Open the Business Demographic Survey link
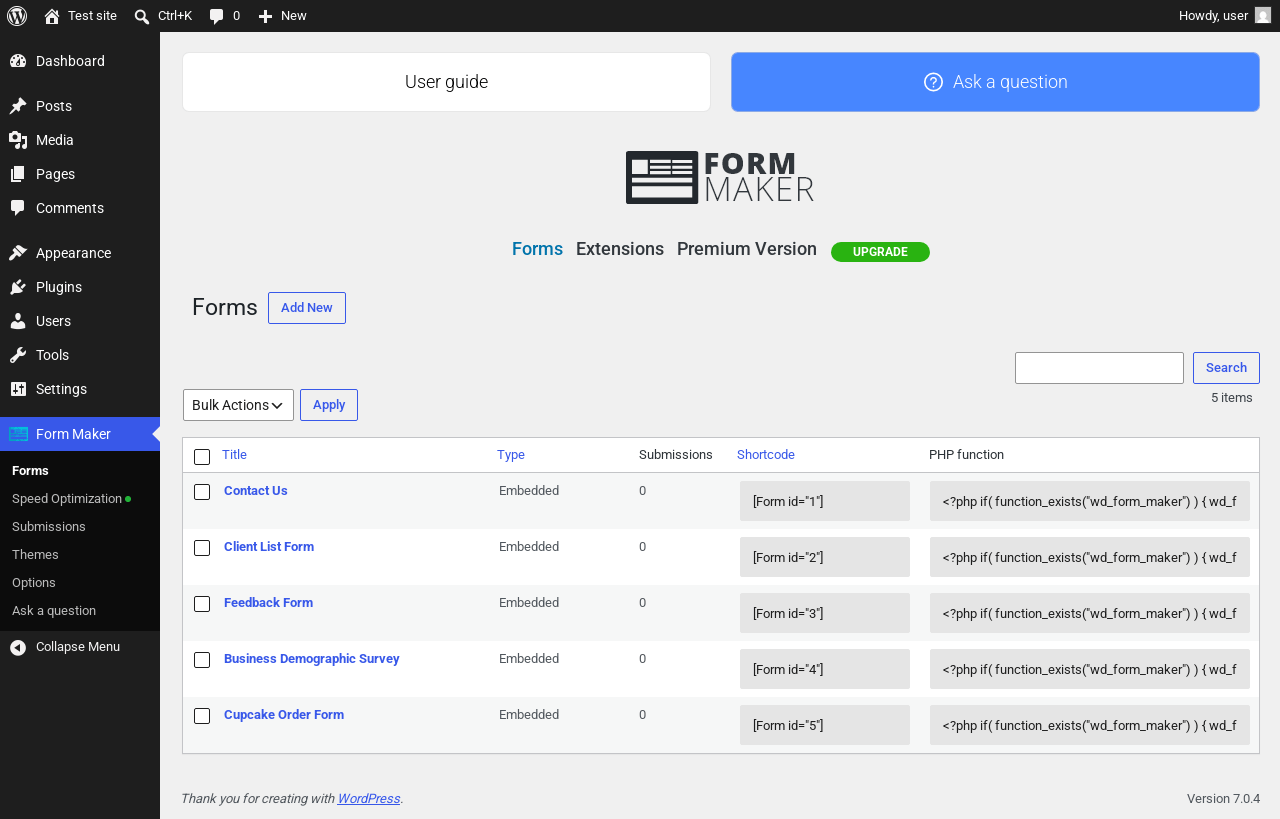The width and height of the screenshot is (1280, 819). coord(312,659)
